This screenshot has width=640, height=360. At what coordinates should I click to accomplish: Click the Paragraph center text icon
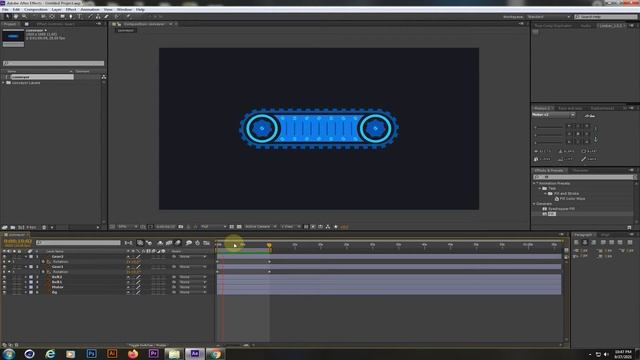coord(585,242)
